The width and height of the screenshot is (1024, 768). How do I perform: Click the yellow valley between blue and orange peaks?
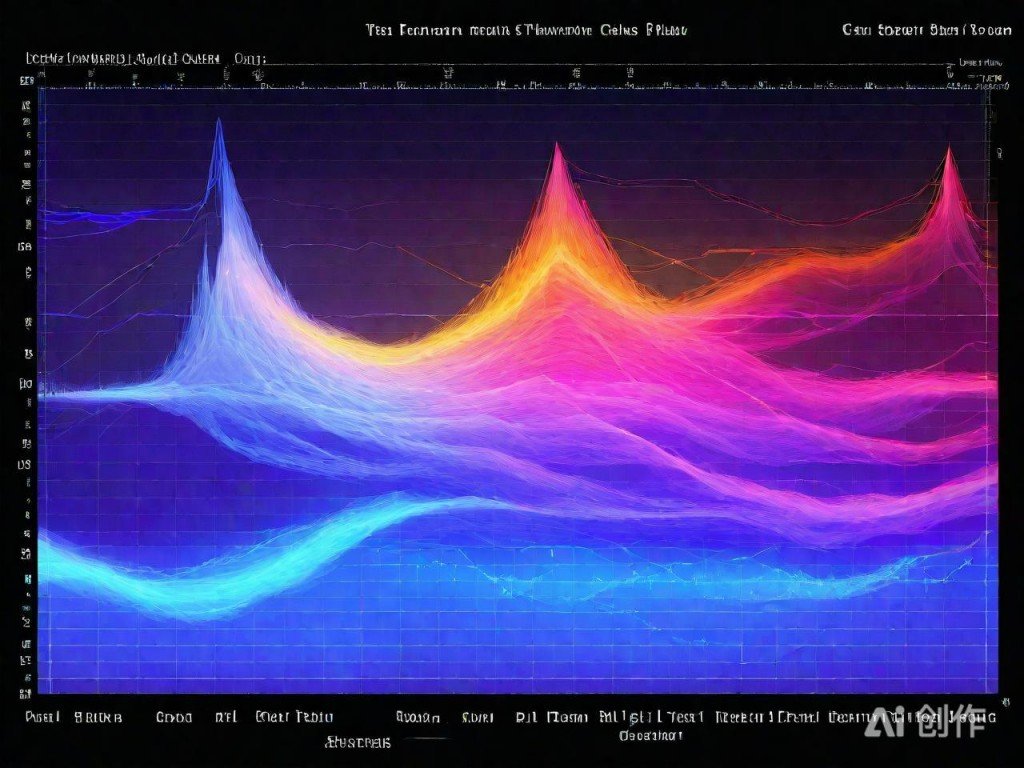click(x=400, y=350)
